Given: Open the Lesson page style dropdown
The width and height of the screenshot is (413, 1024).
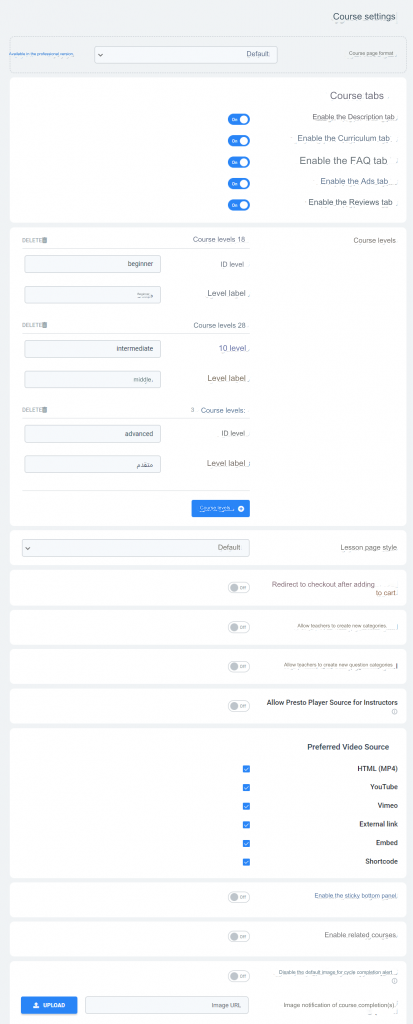Looking at the screenshot, I should tap(136, 548).
